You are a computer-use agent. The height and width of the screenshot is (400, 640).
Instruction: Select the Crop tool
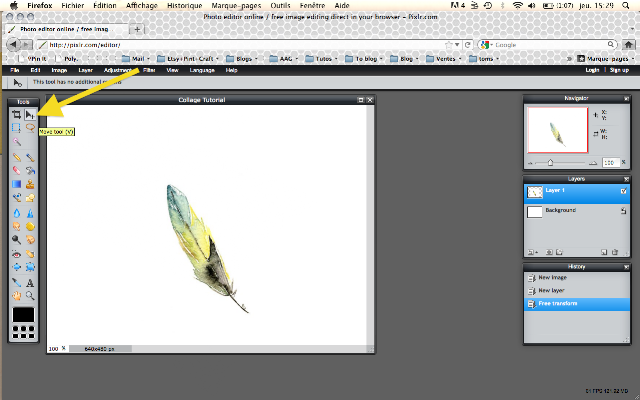click(x=16, y=115)
